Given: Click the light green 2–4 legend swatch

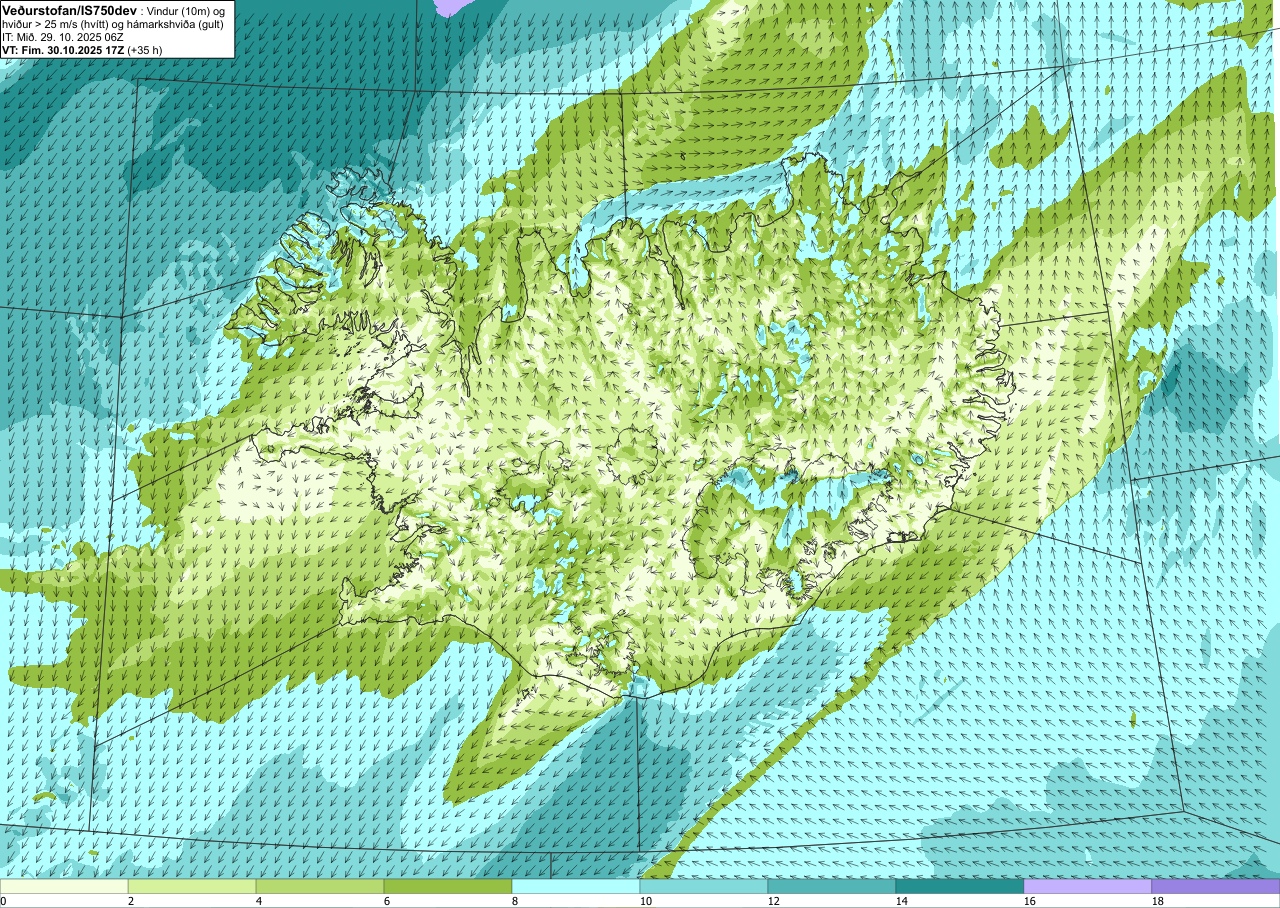Looking at the screenshot, I should (x=192, y=886).
